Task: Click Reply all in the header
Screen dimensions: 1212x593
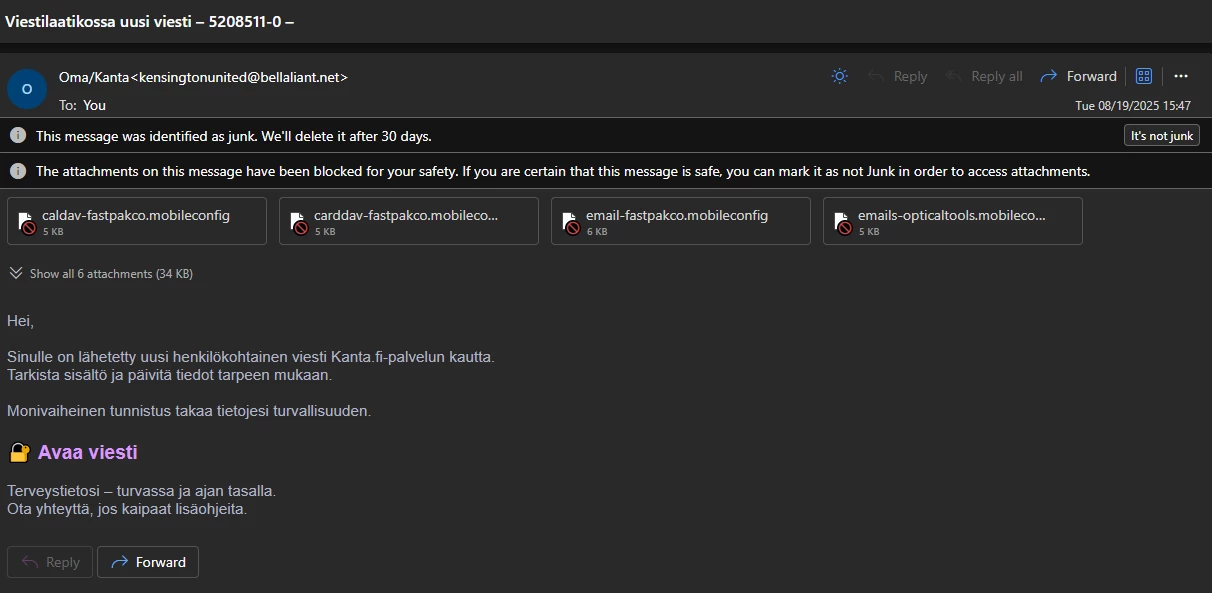Action: click(x=984, y=76)
